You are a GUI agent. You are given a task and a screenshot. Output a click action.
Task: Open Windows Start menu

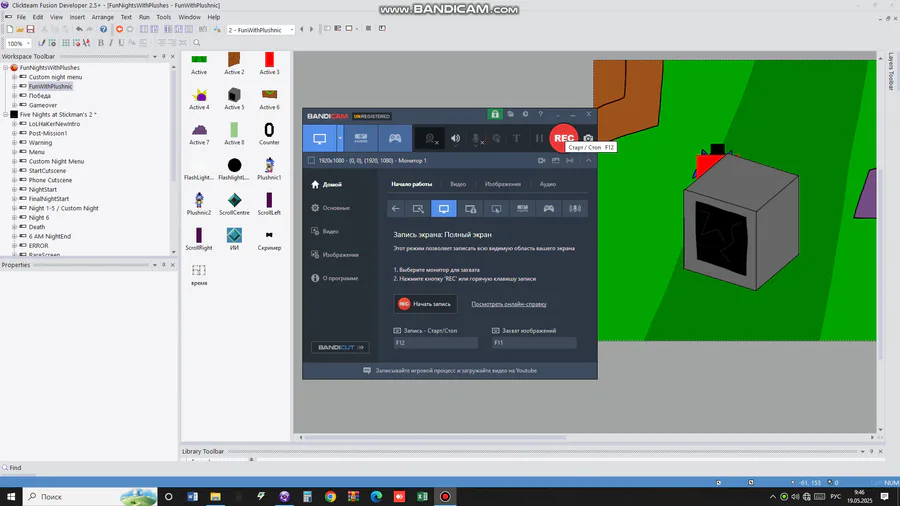(11, 496)
